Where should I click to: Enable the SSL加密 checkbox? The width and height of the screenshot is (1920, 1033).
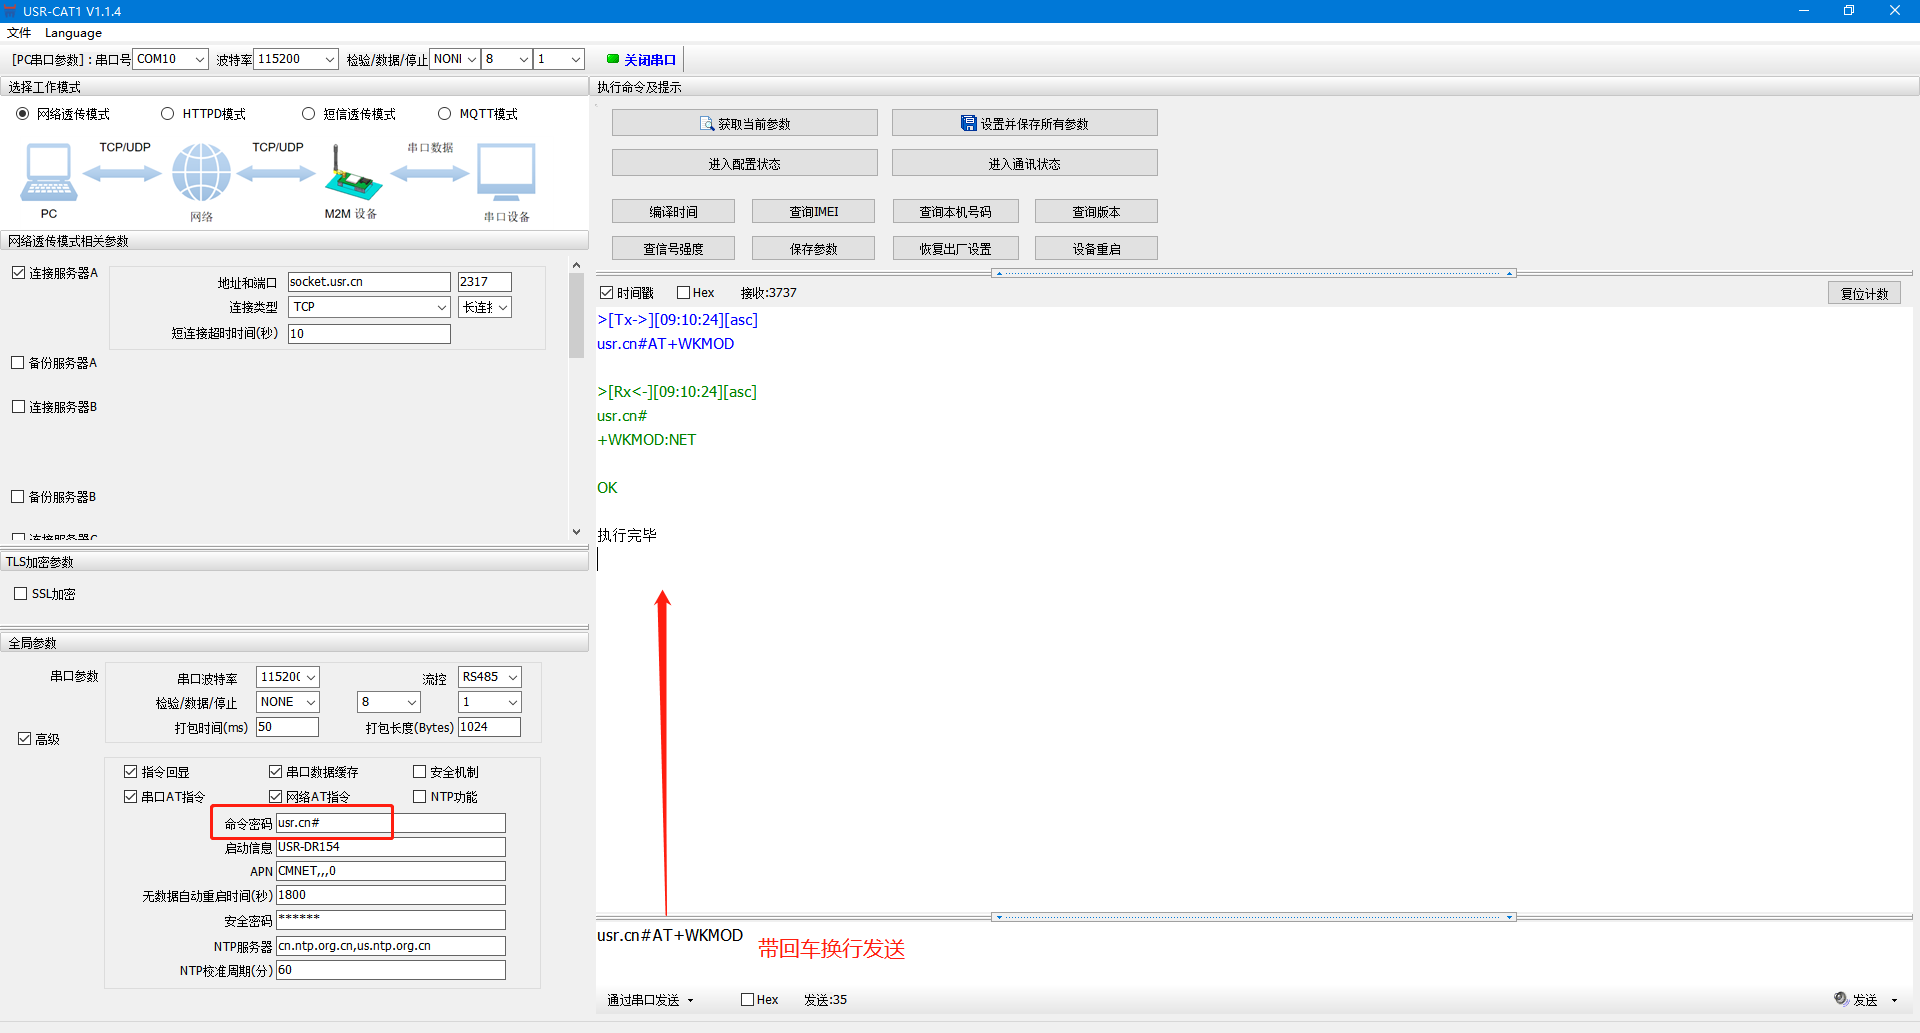[x=21, y=594]
